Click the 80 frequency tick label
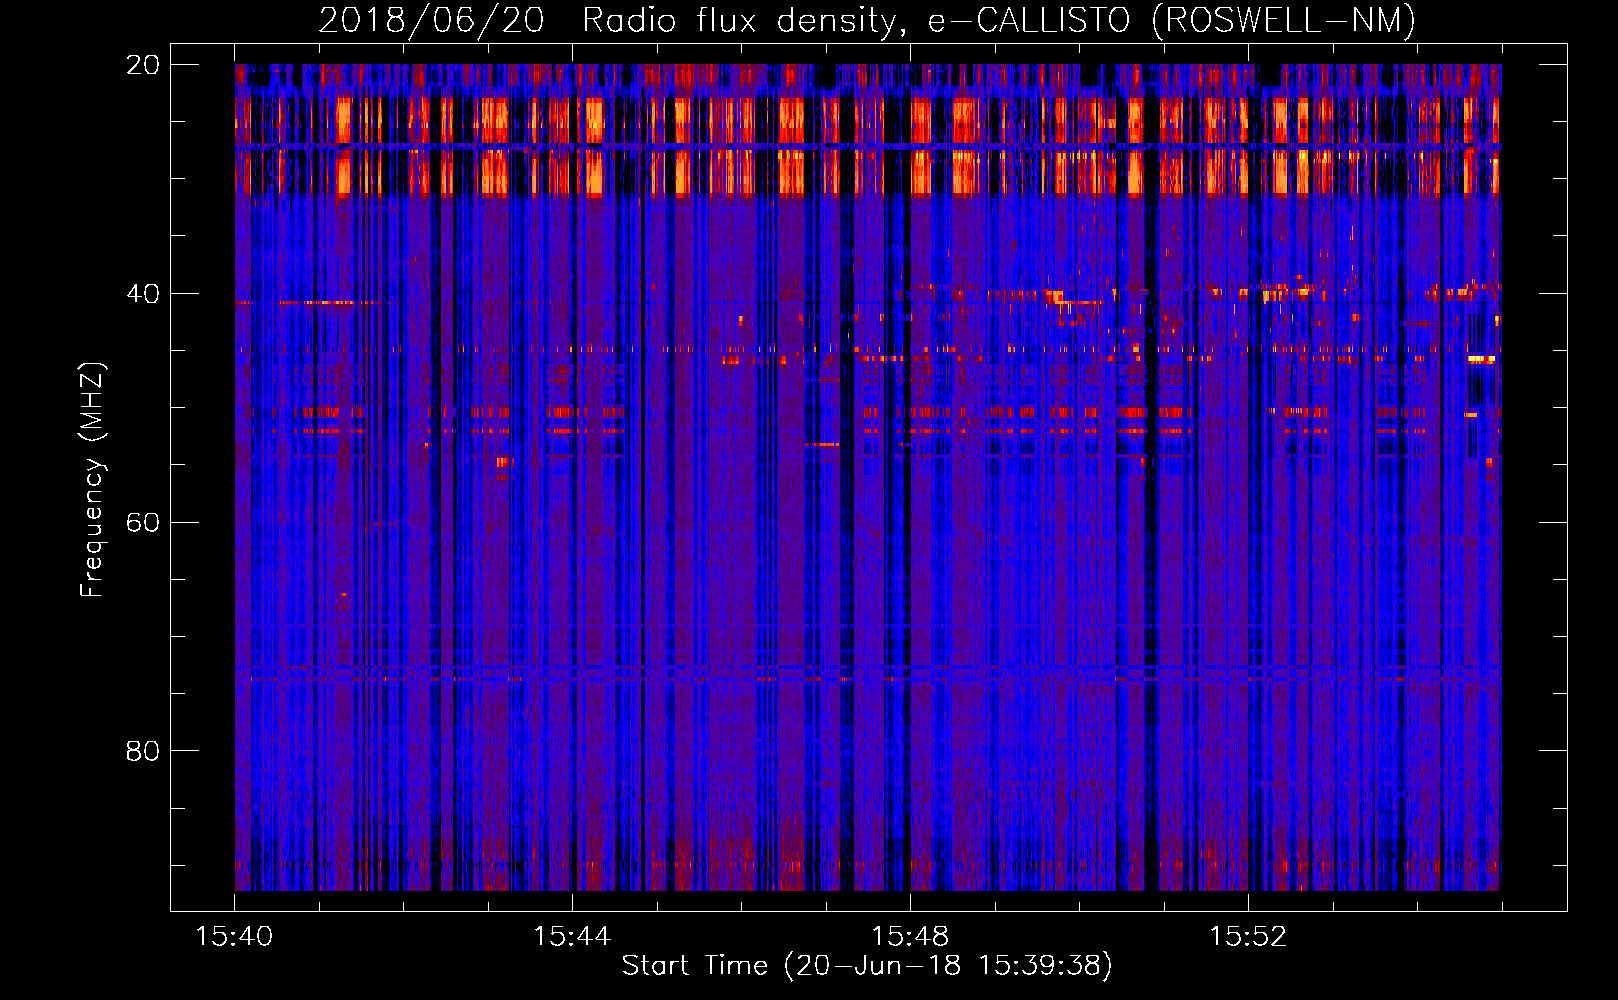This screenshot has height=1000, width=1618. [143, 751]
